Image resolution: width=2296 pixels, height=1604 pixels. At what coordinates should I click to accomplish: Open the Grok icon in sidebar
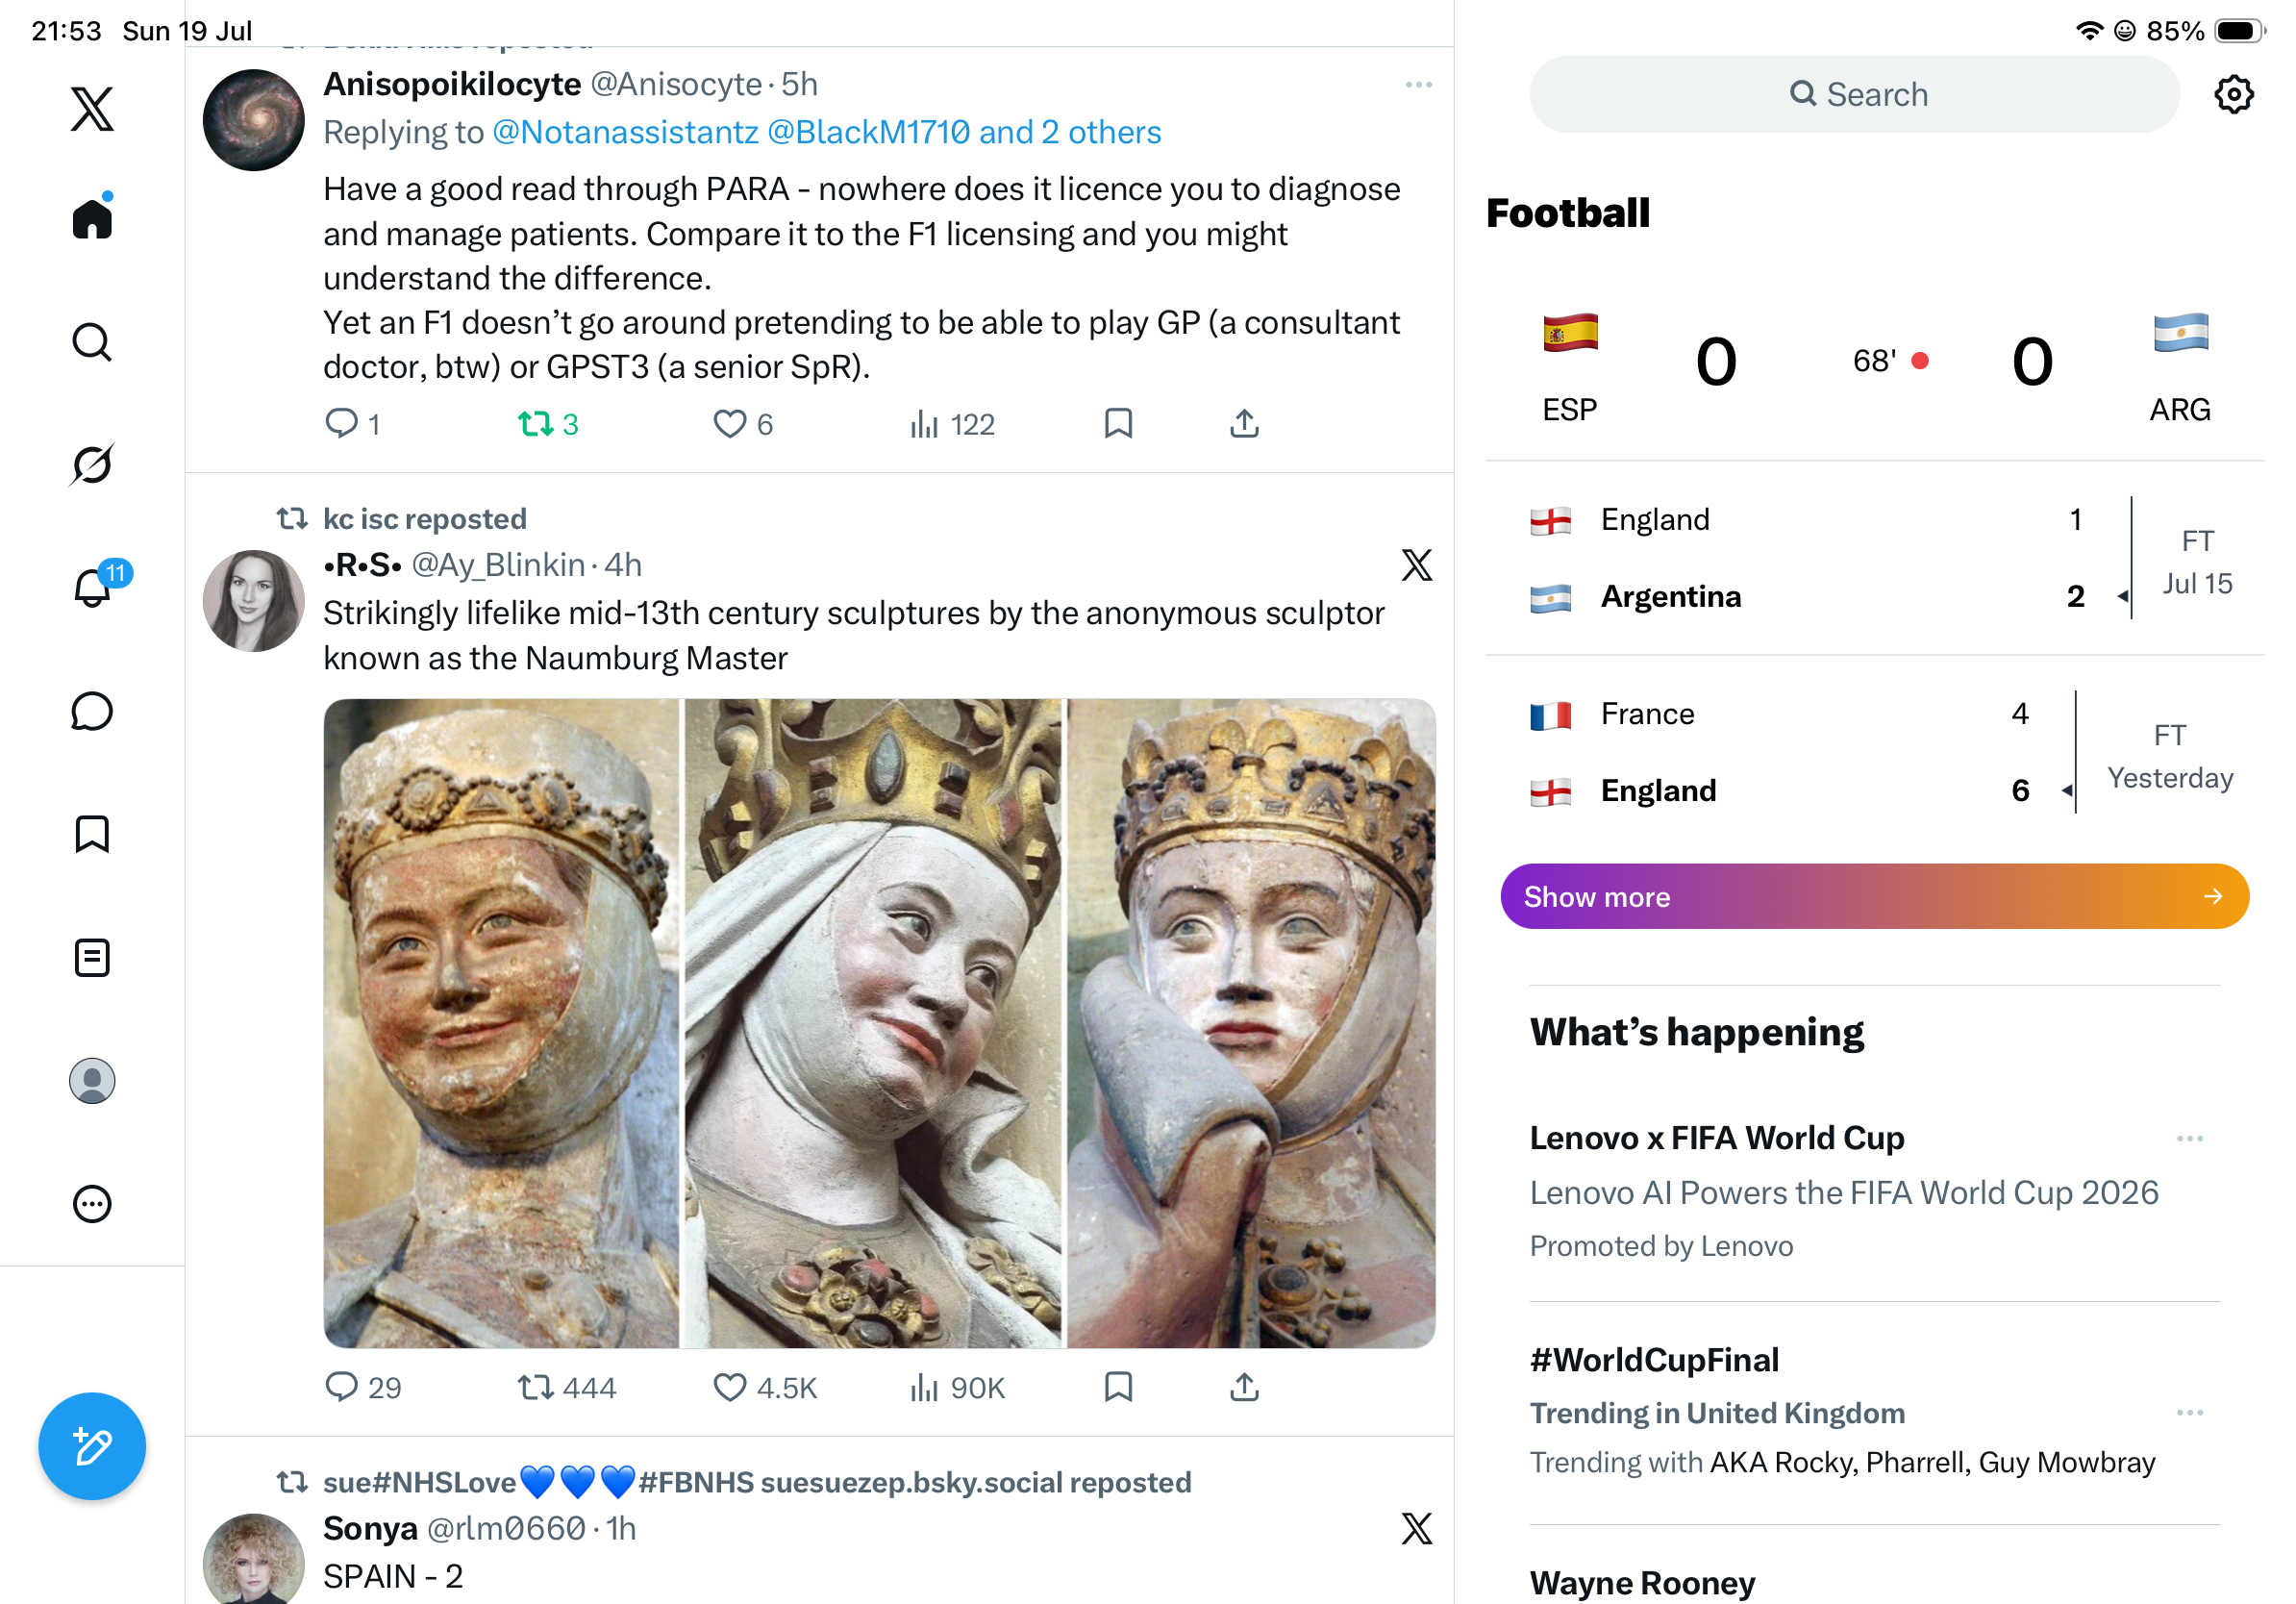(x=92, y=465)
